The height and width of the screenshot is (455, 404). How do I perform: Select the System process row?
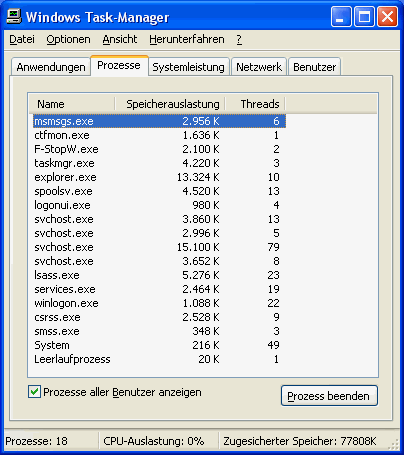tap(159, 345)
